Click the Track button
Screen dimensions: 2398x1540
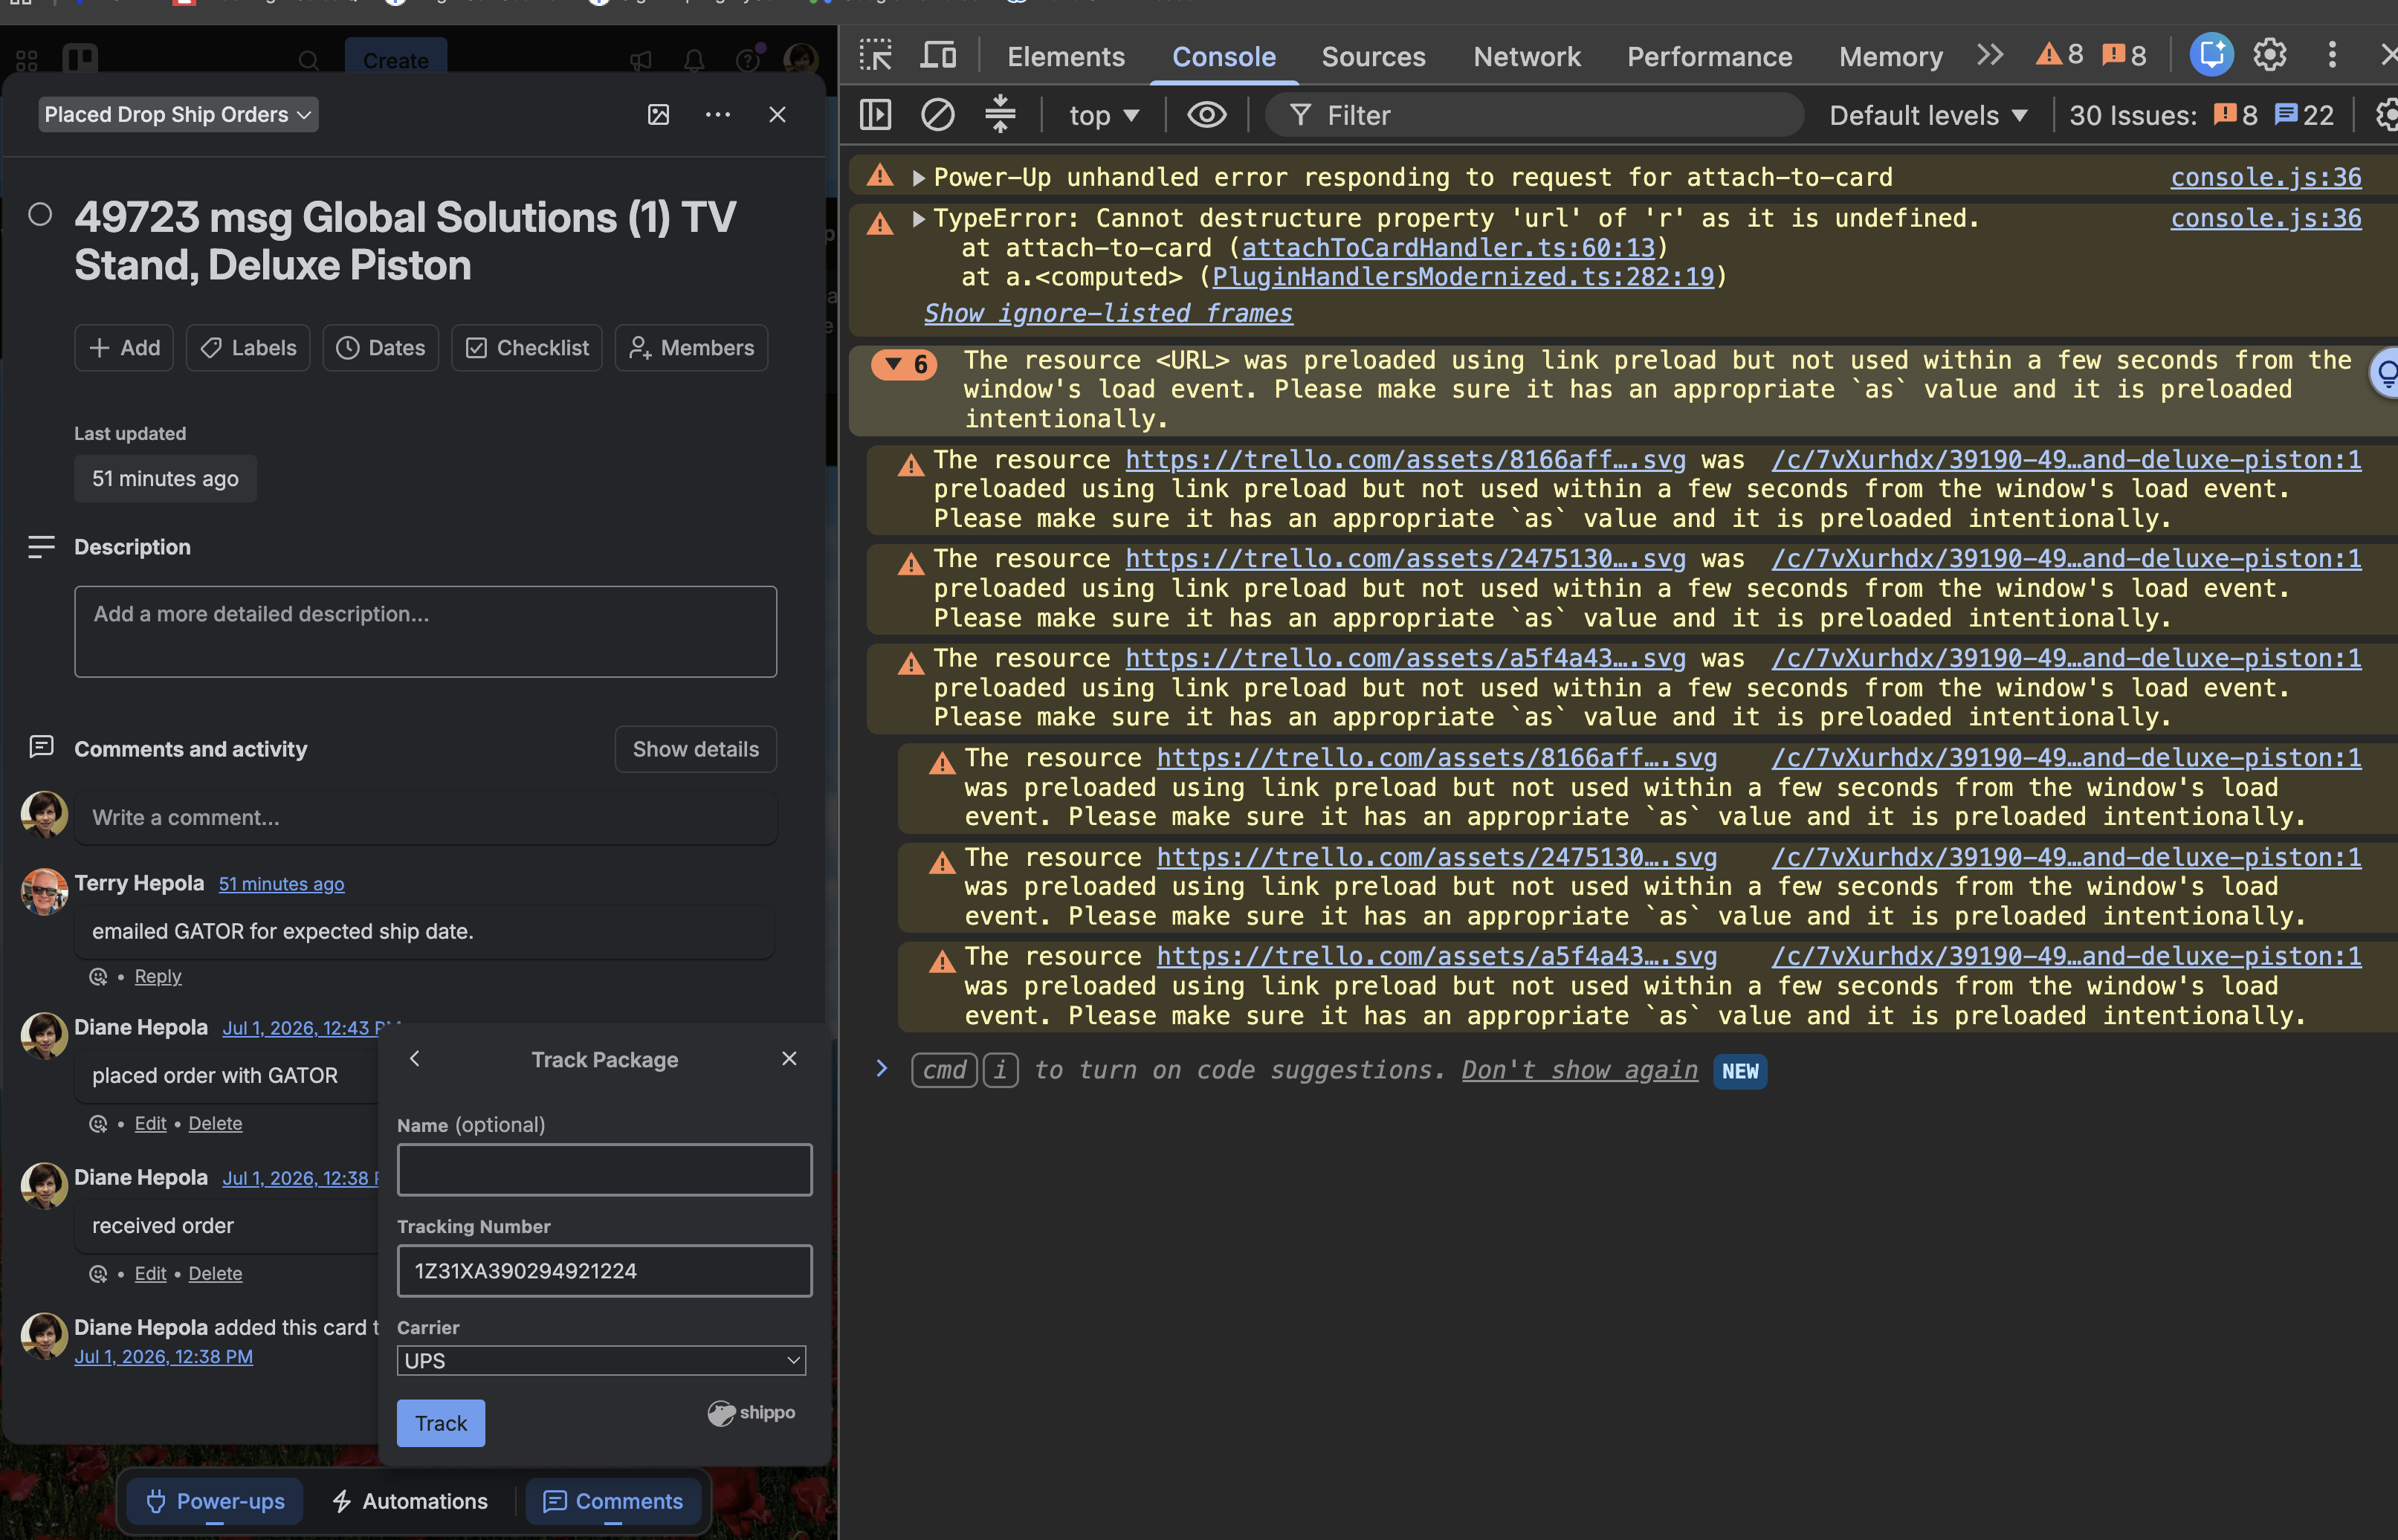(440, 1423)
